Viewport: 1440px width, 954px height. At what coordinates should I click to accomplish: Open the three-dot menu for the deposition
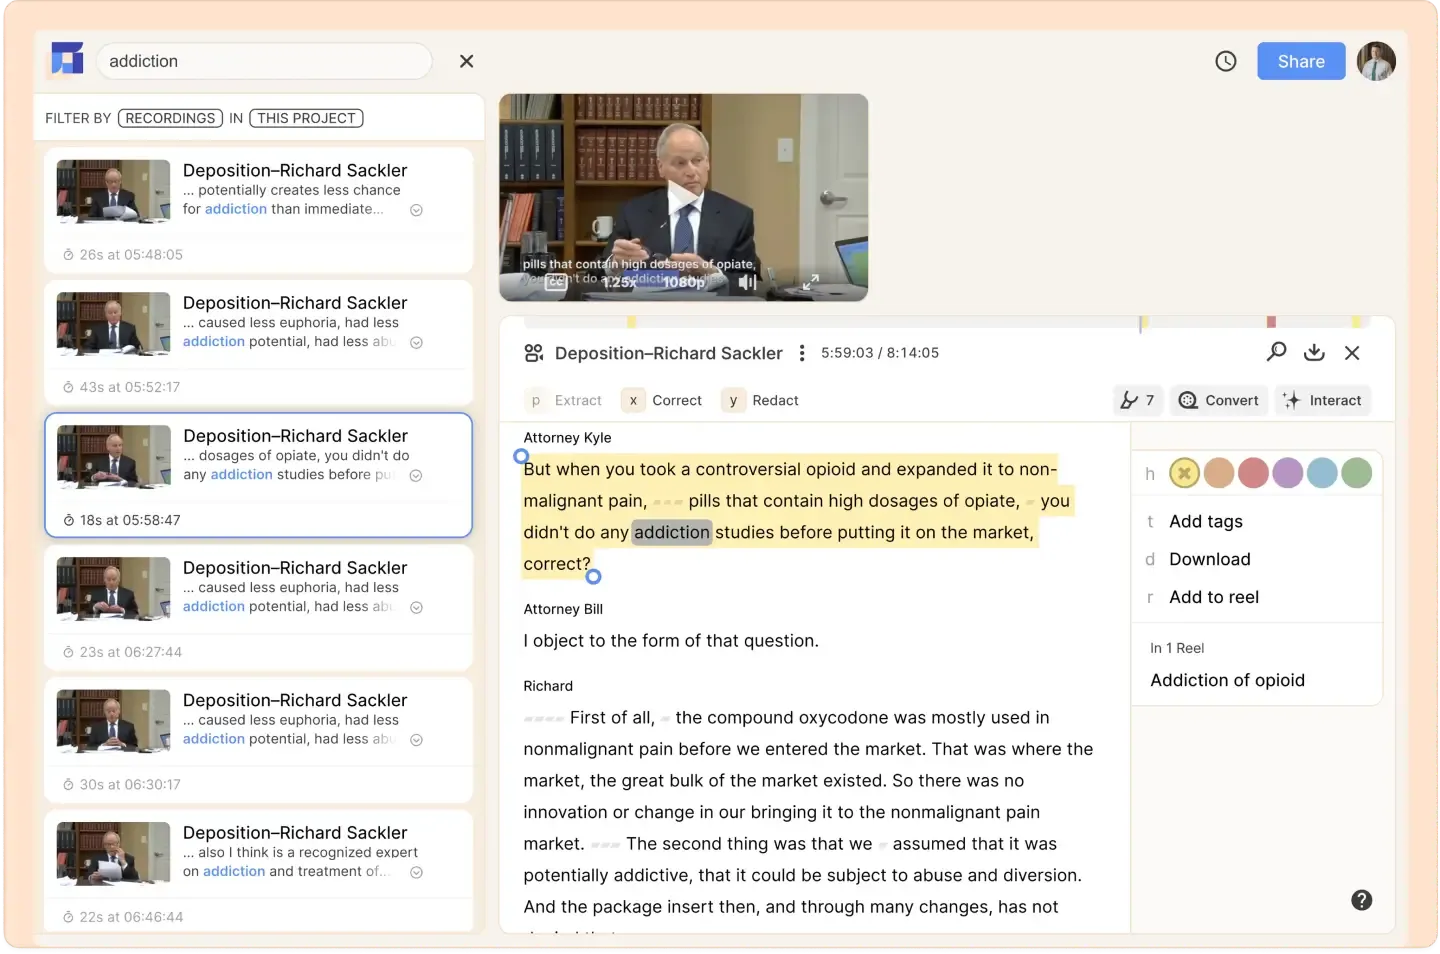(x=802, y=353)
